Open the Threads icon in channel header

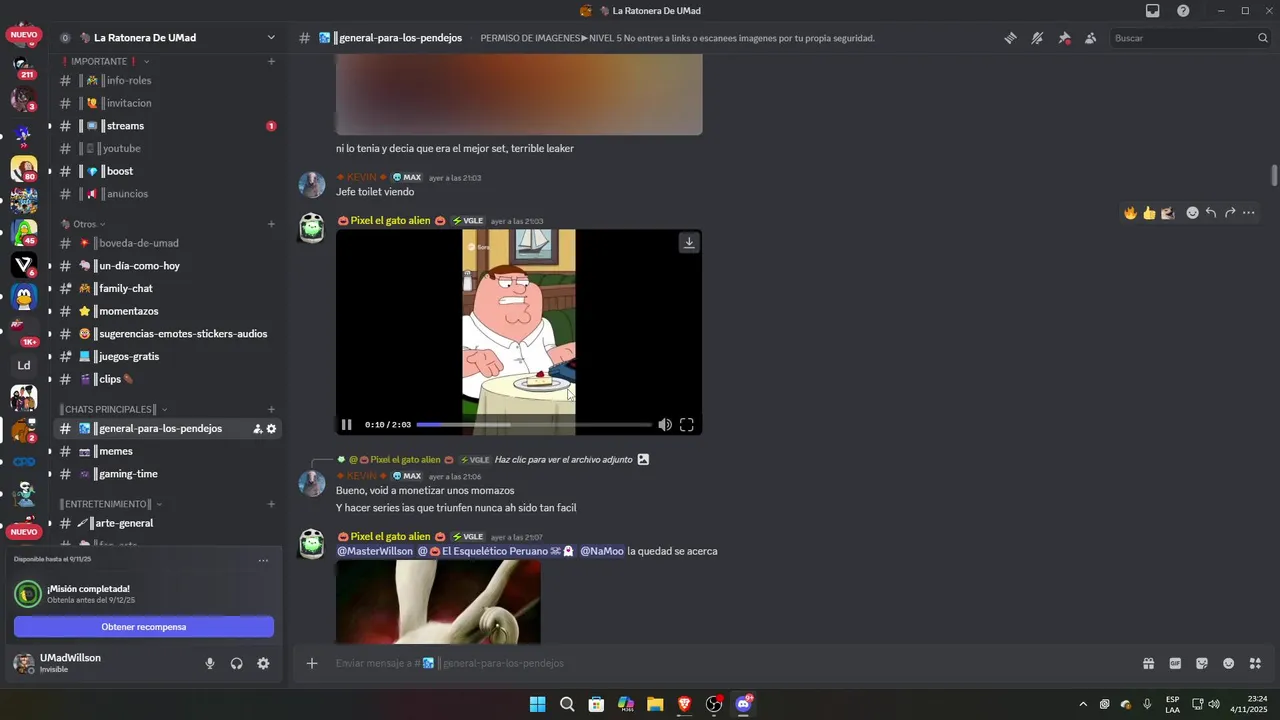click(x=1011, y=38)
